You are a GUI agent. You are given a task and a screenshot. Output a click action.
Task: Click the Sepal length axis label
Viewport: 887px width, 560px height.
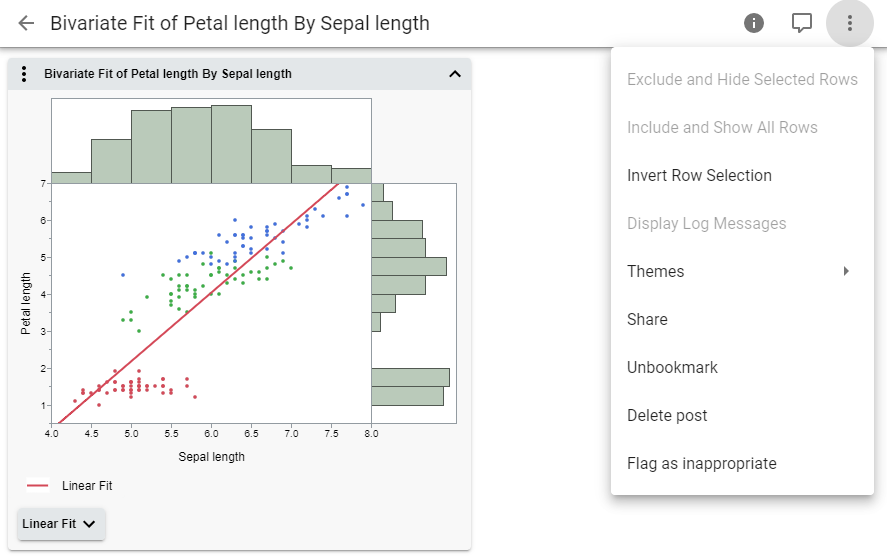[211, 457]
